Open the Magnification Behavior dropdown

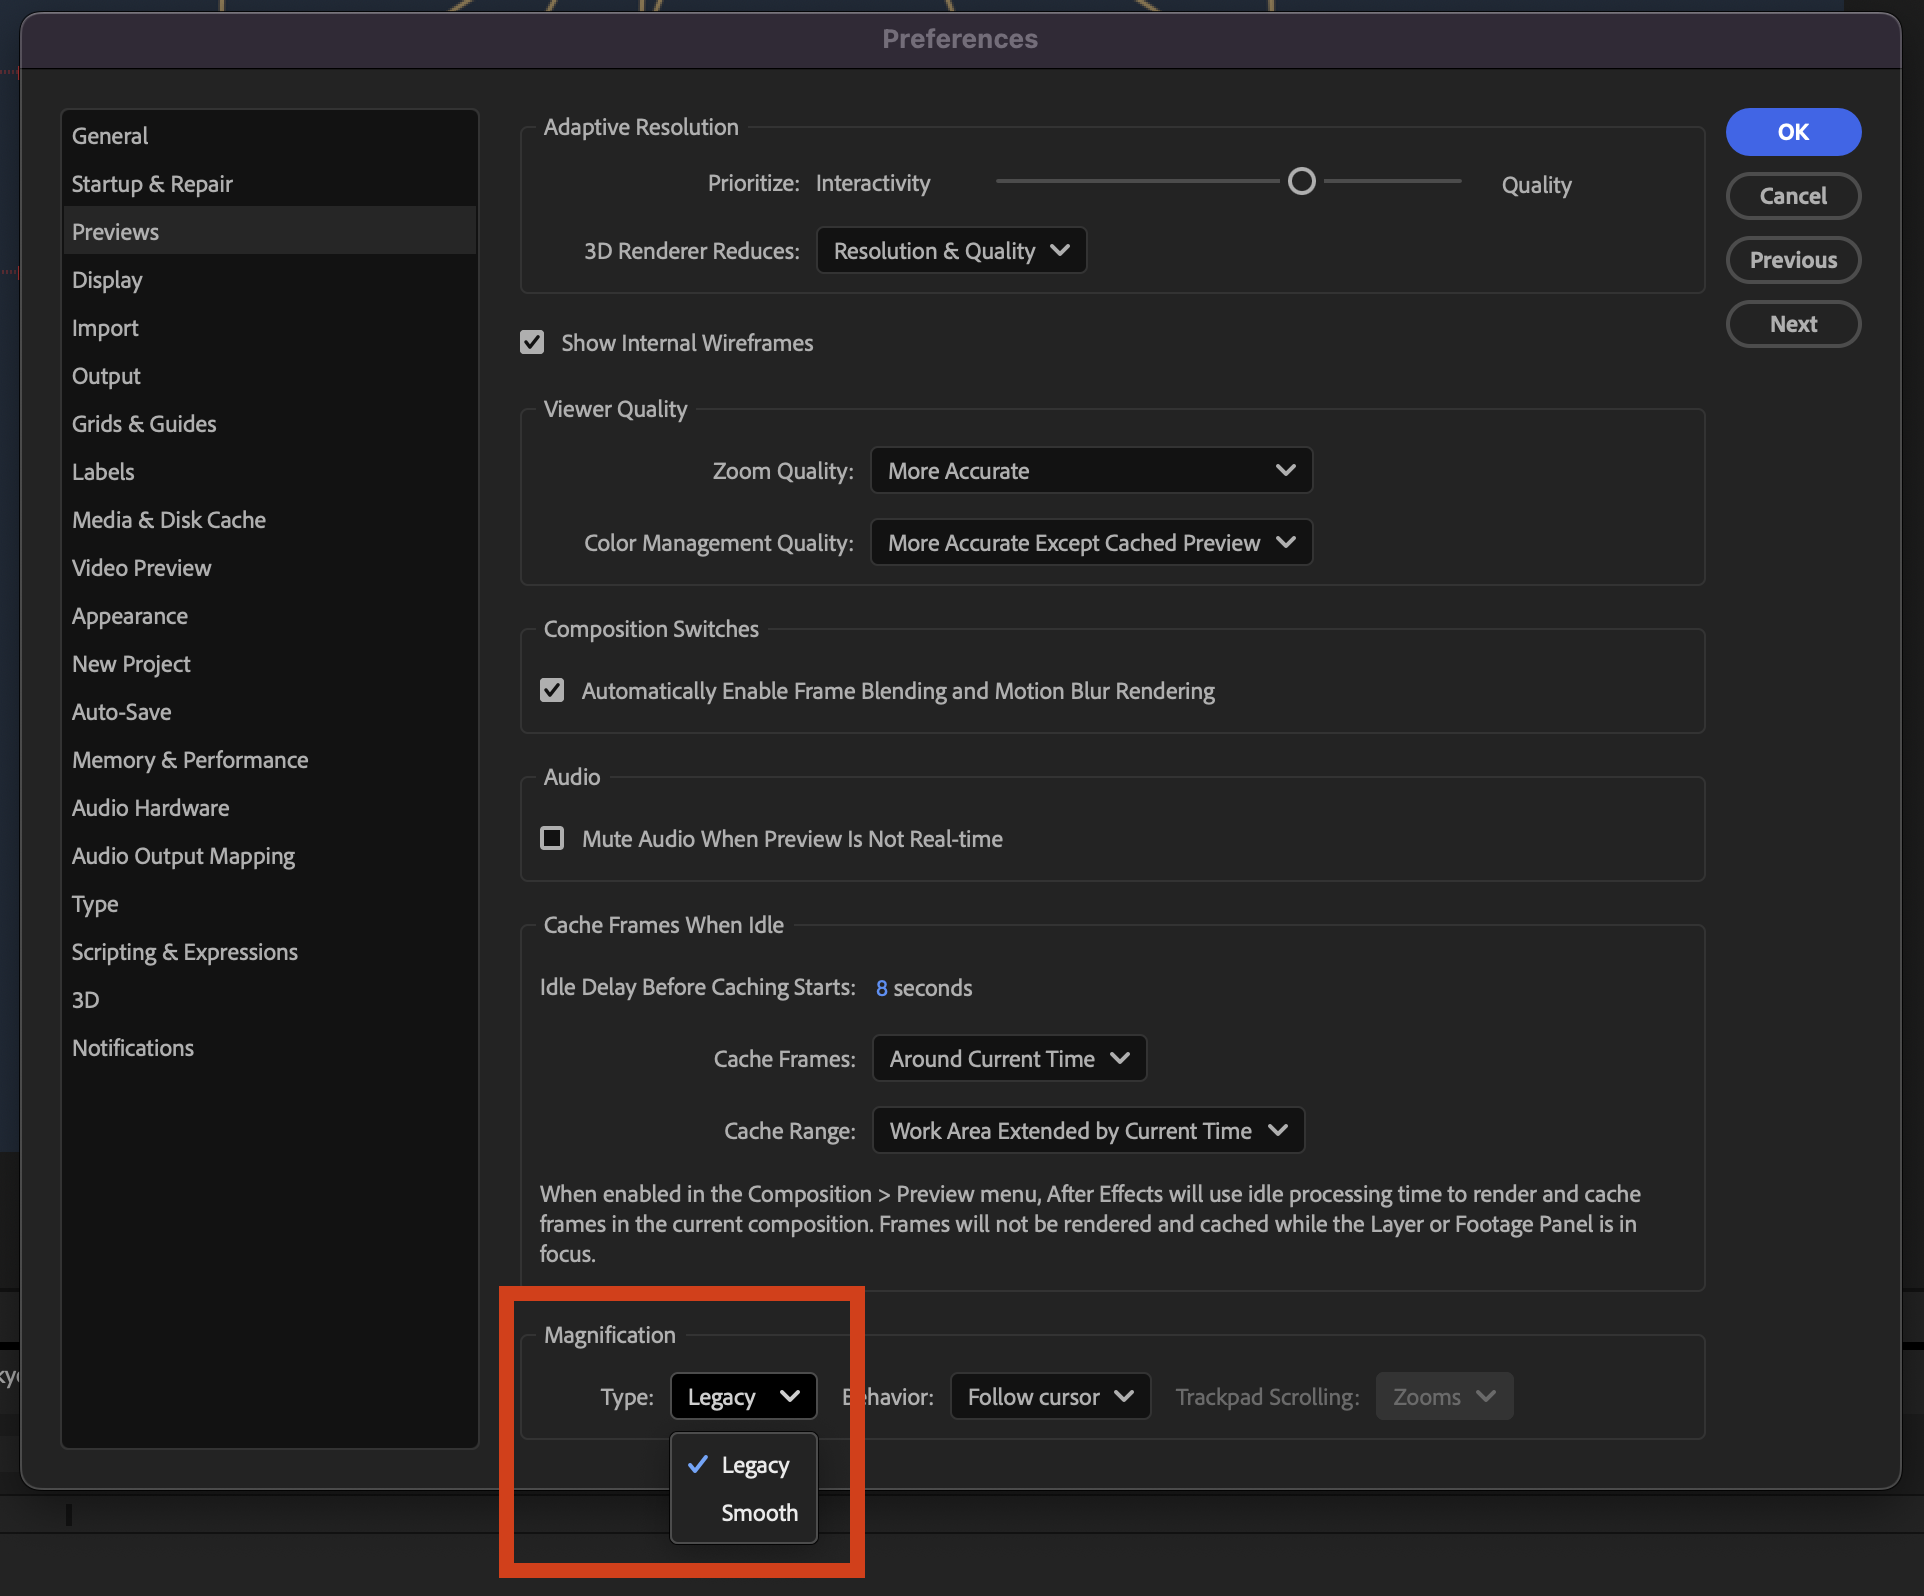pyautogui.click(x=1048, y=1396)
